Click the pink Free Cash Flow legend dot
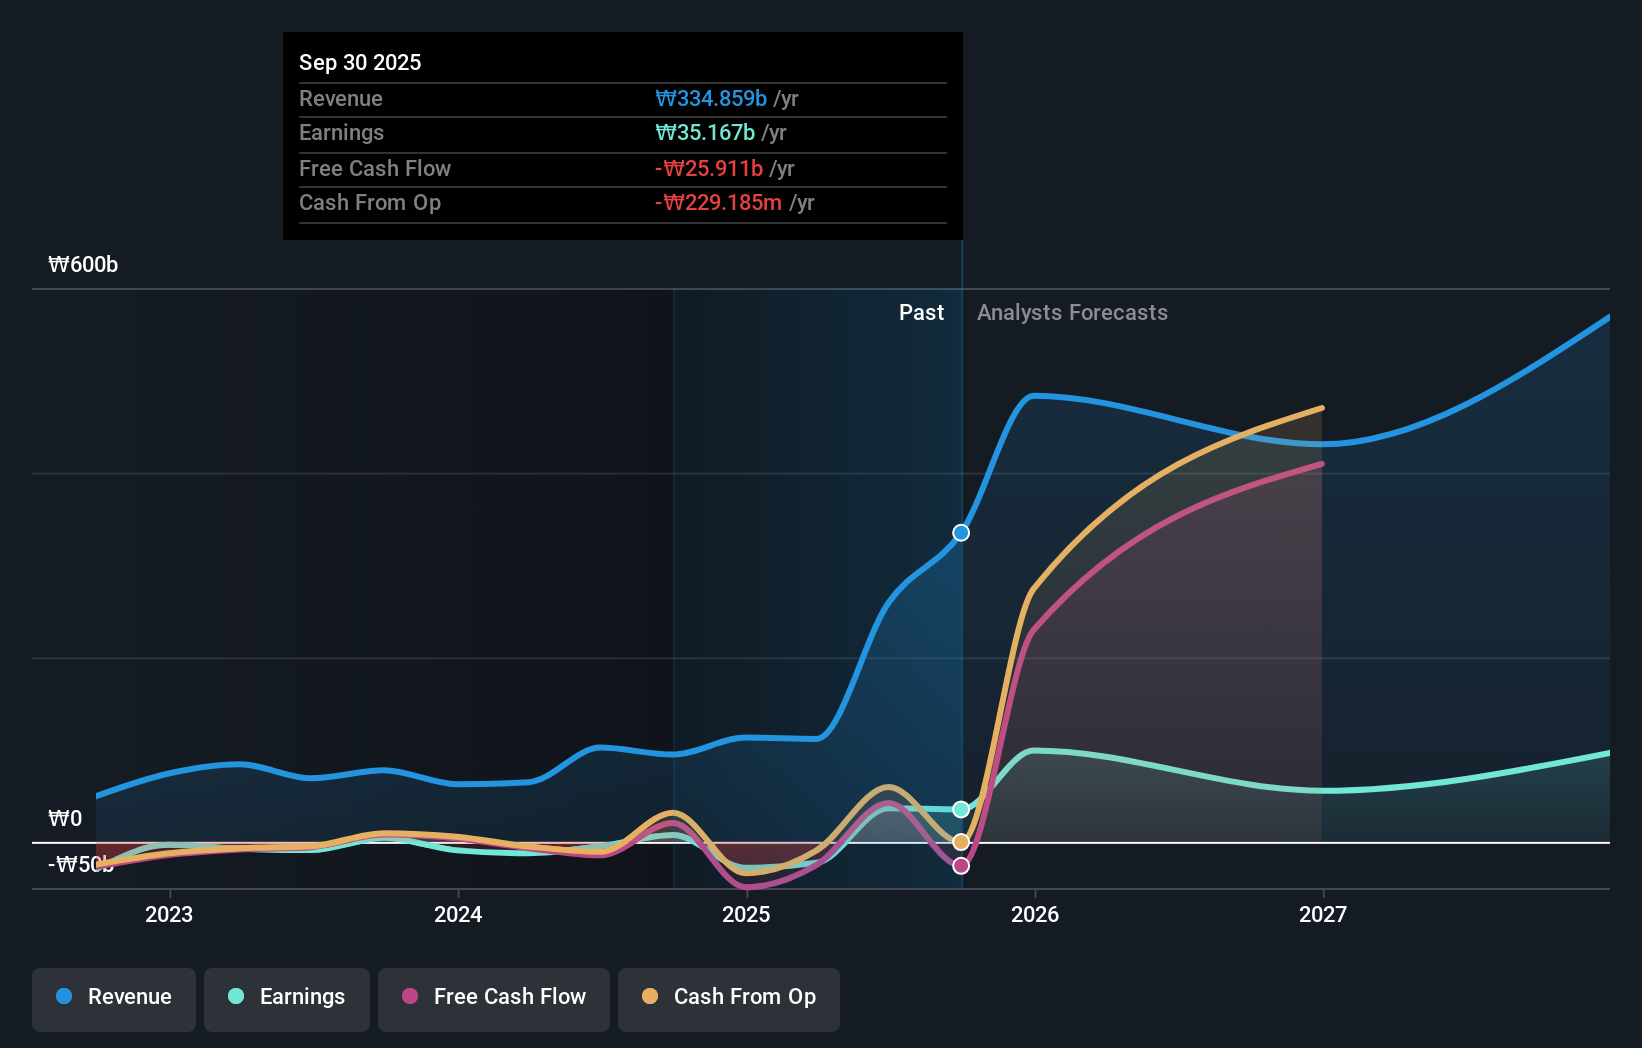Image resolution: width=1642 pixels, height=1048 pixels. coord(410,997)
